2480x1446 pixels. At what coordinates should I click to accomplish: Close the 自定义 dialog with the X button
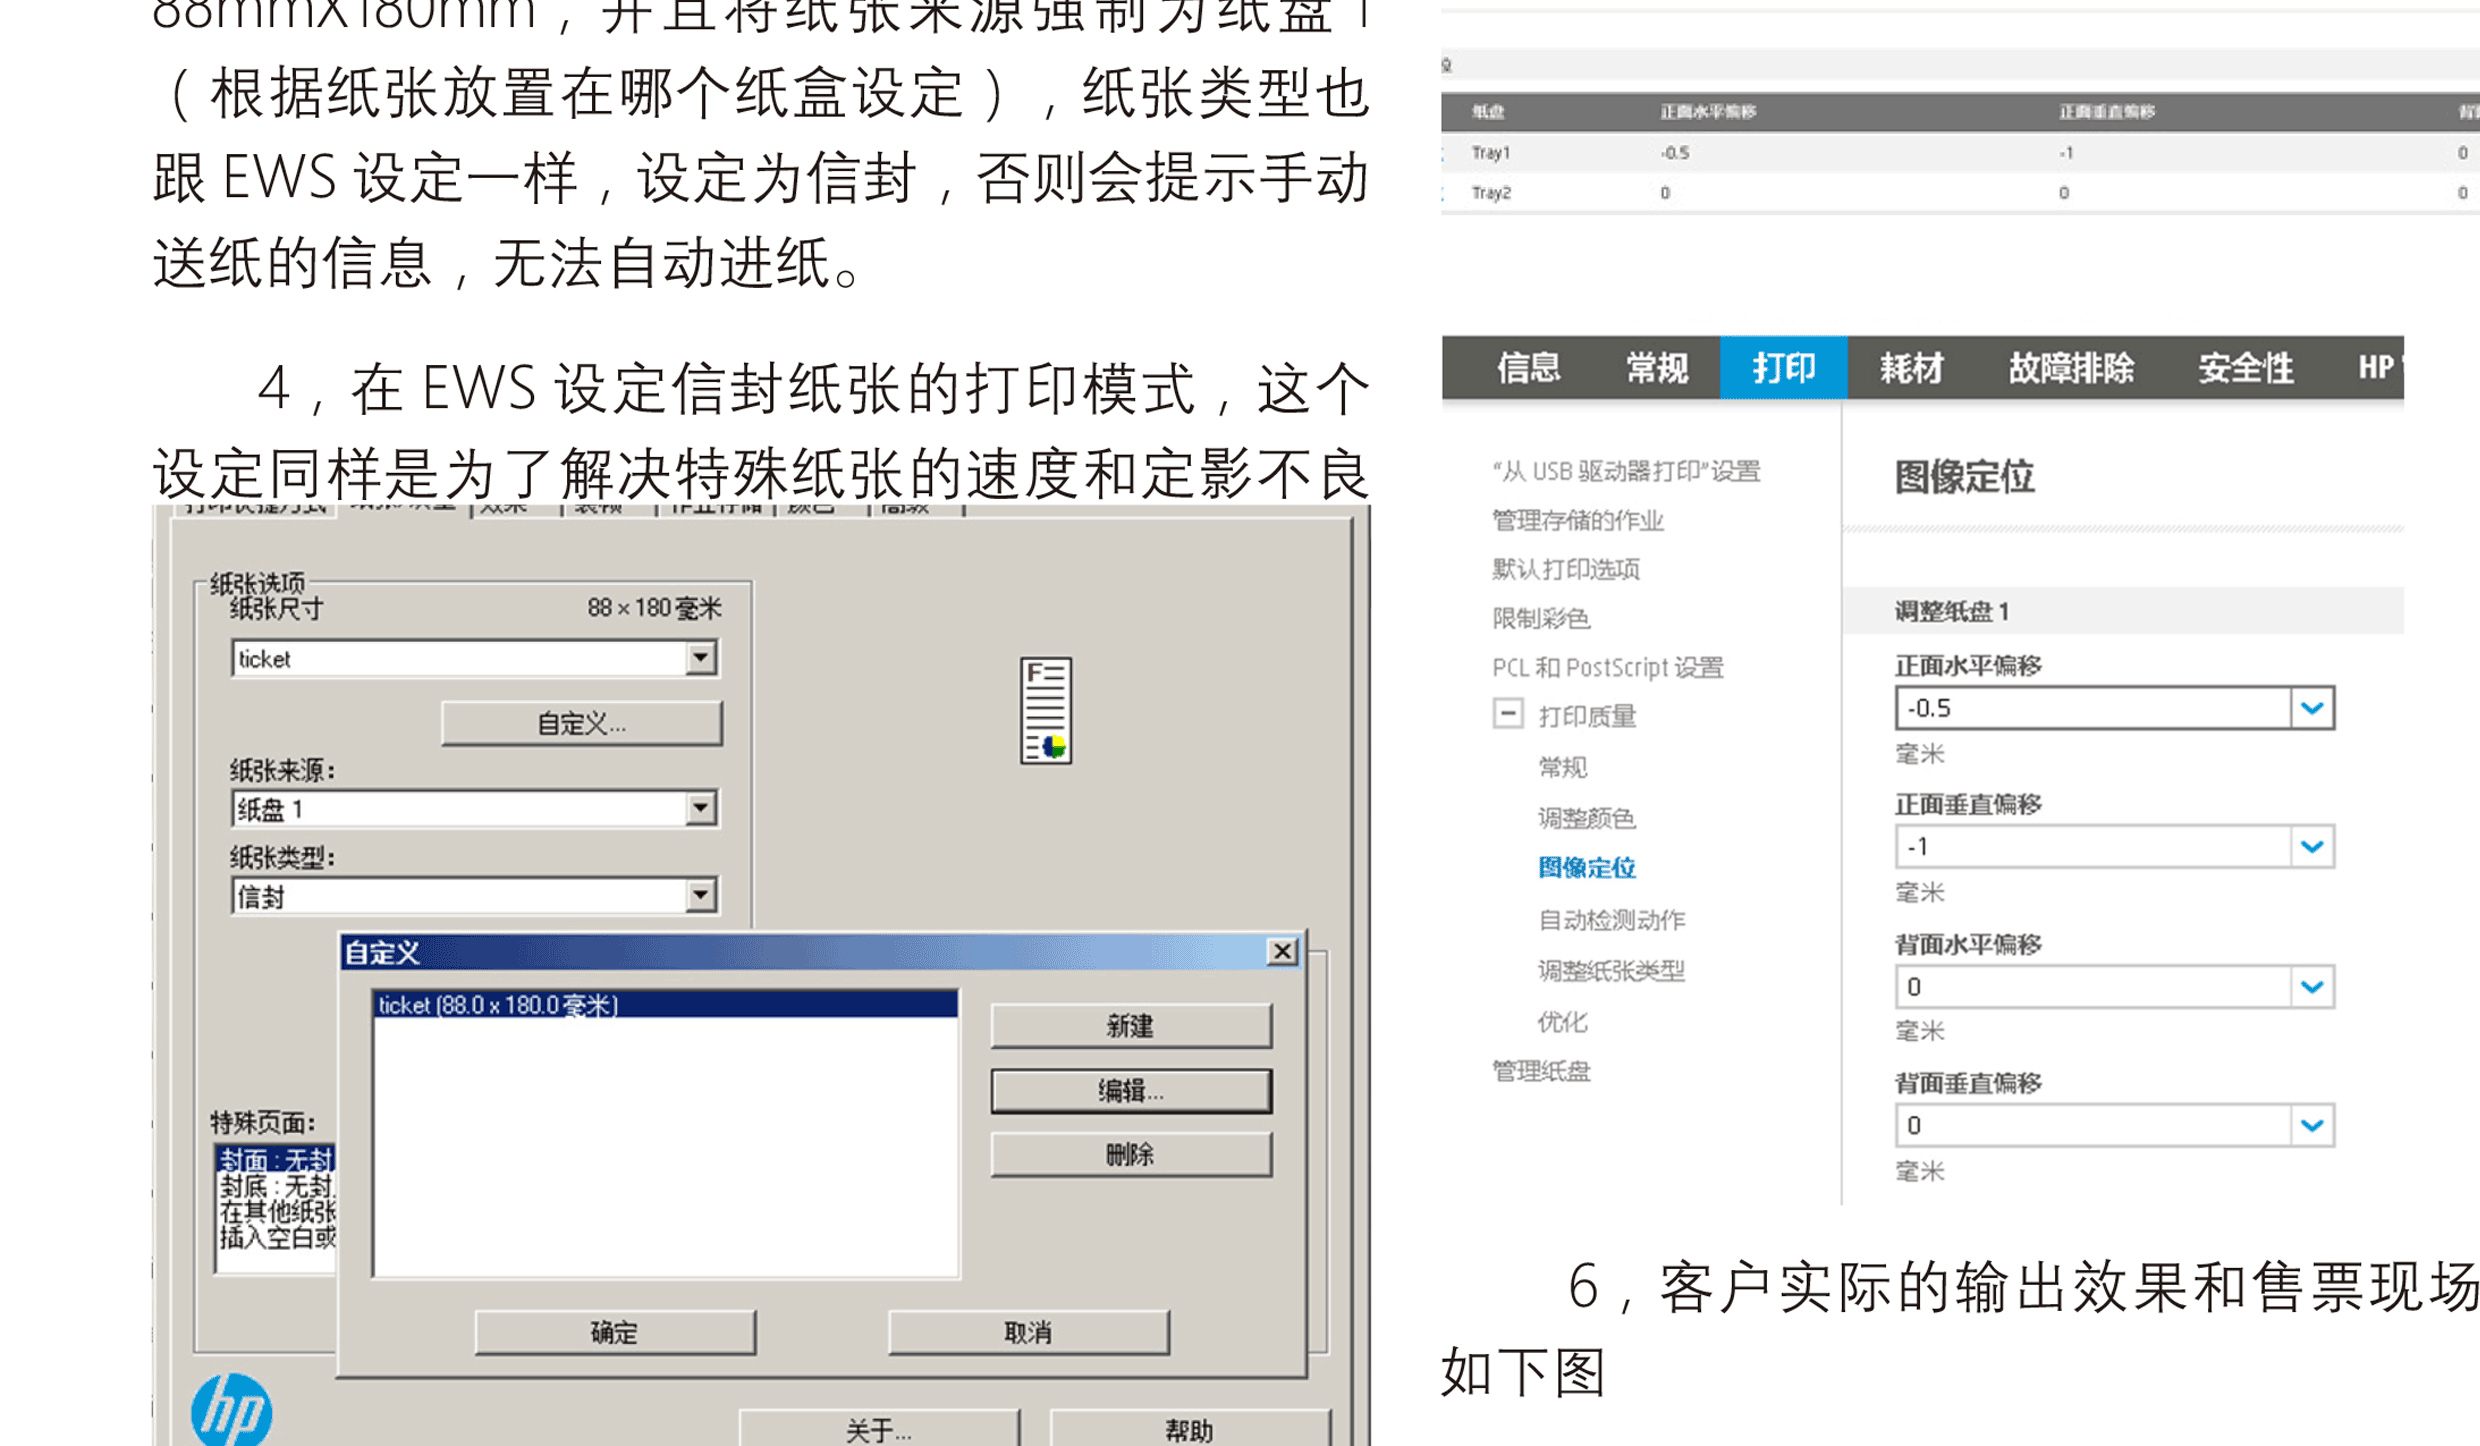pos(1281,951)
